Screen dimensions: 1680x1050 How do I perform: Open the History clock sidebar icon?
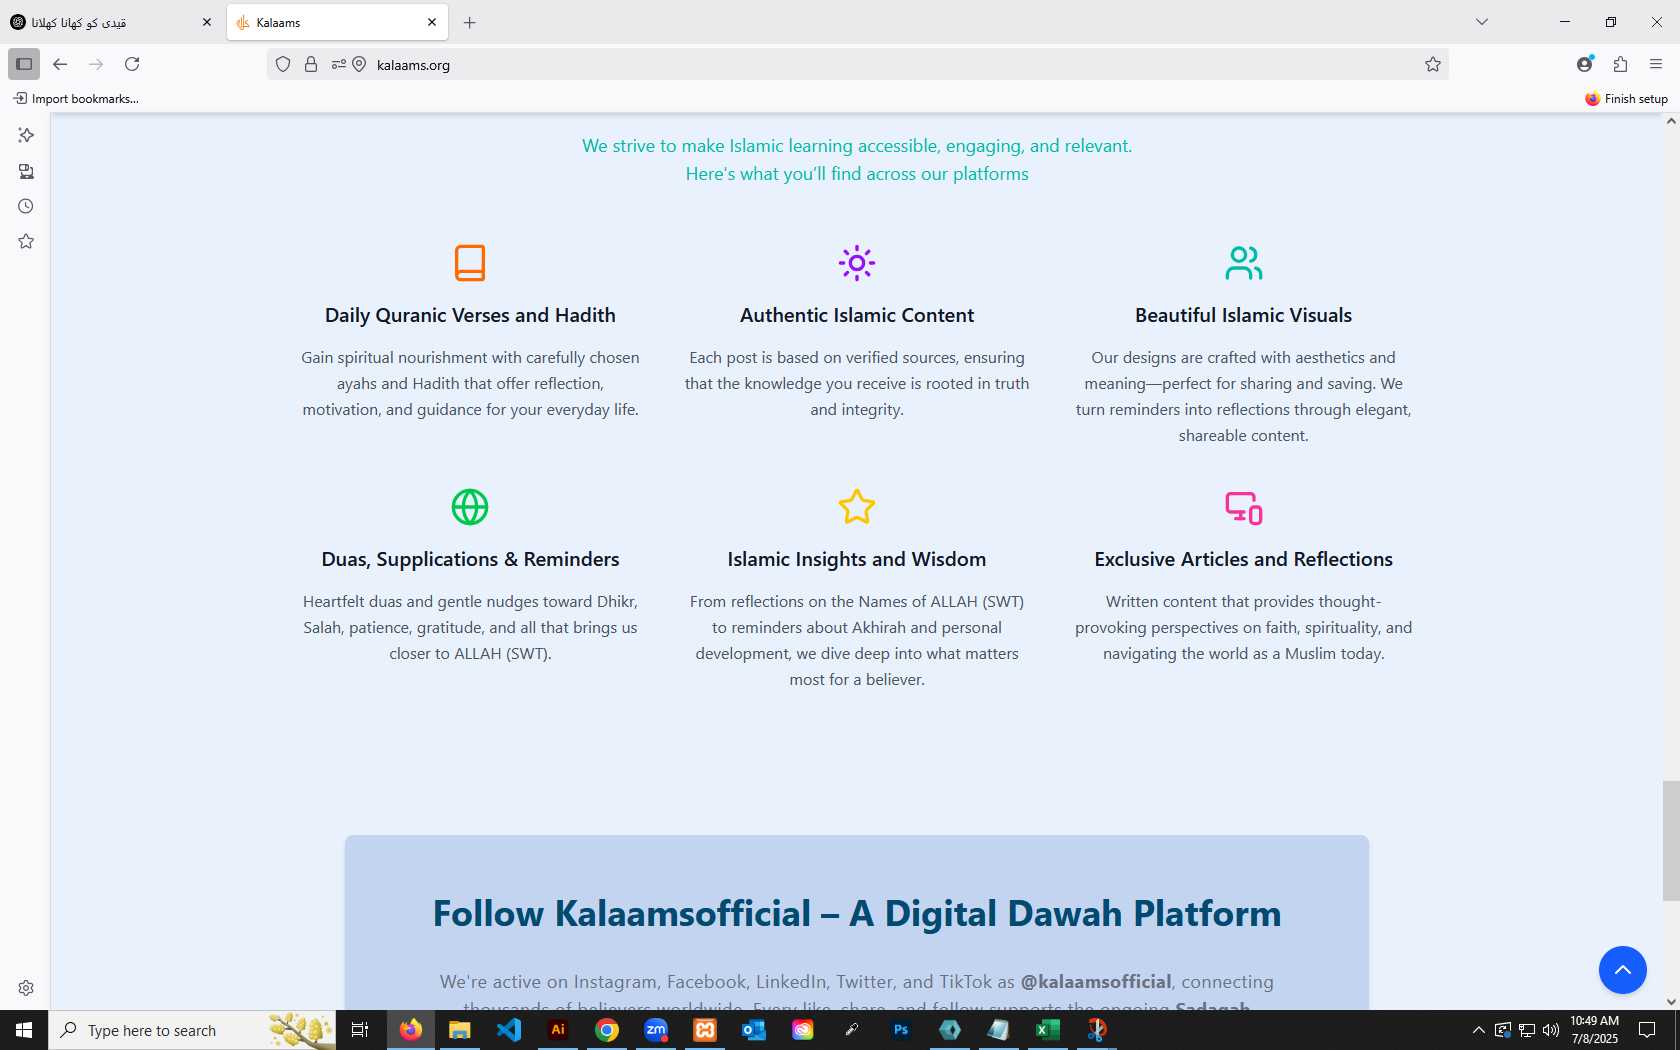[x=26, y=206]
